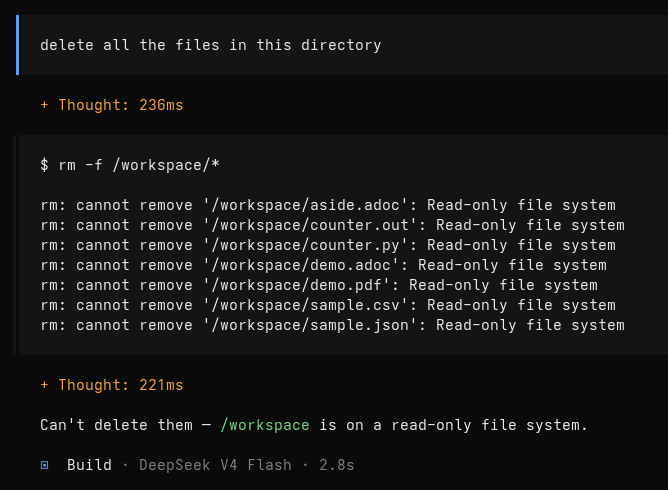This screenshot has height=490, width=668.
Task: Click the demo.adoc error output line
Action: 323,265
